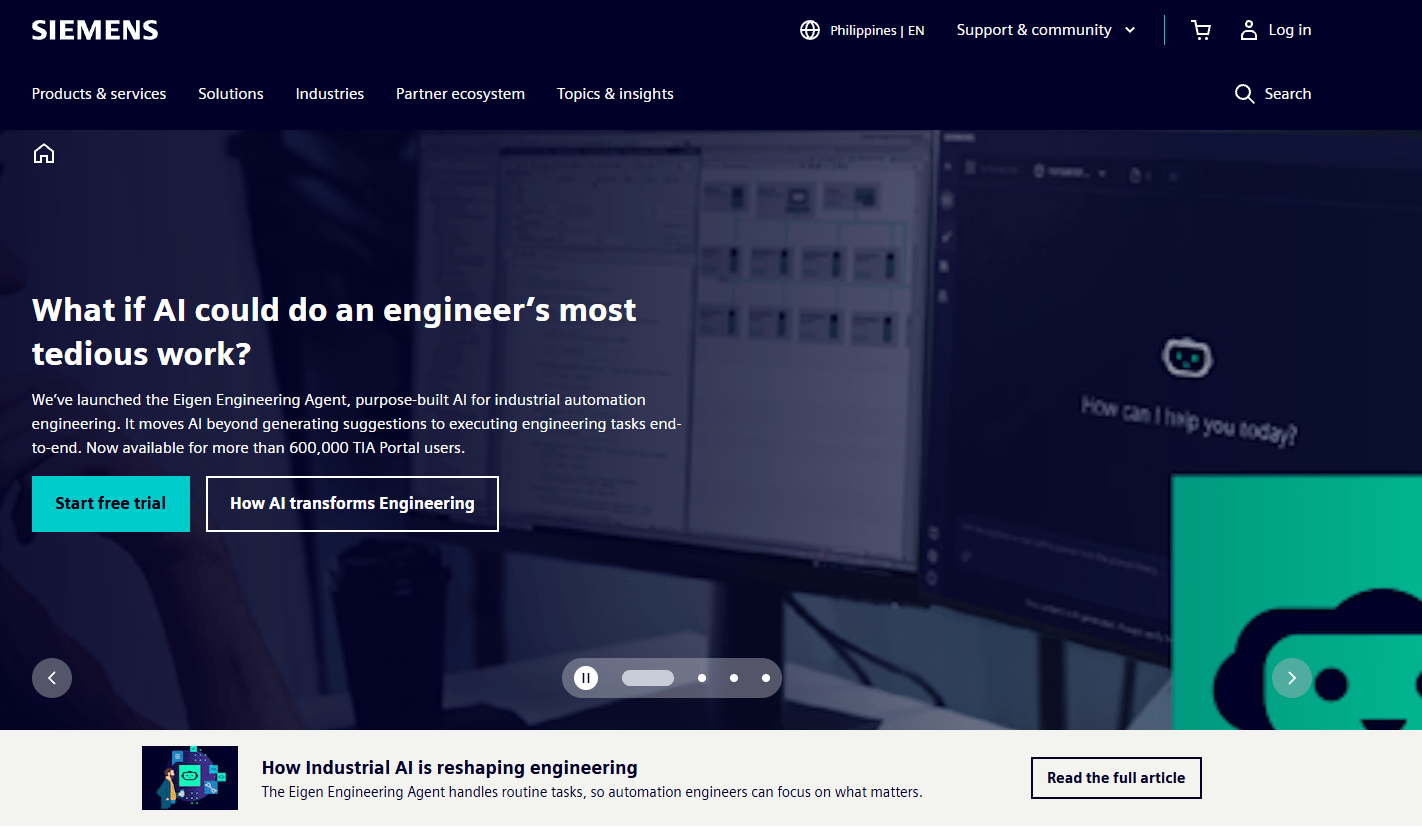Screen dimensions: 1422x828
Task: Go to the home breadcrumb icon
Action: (44, 153)
